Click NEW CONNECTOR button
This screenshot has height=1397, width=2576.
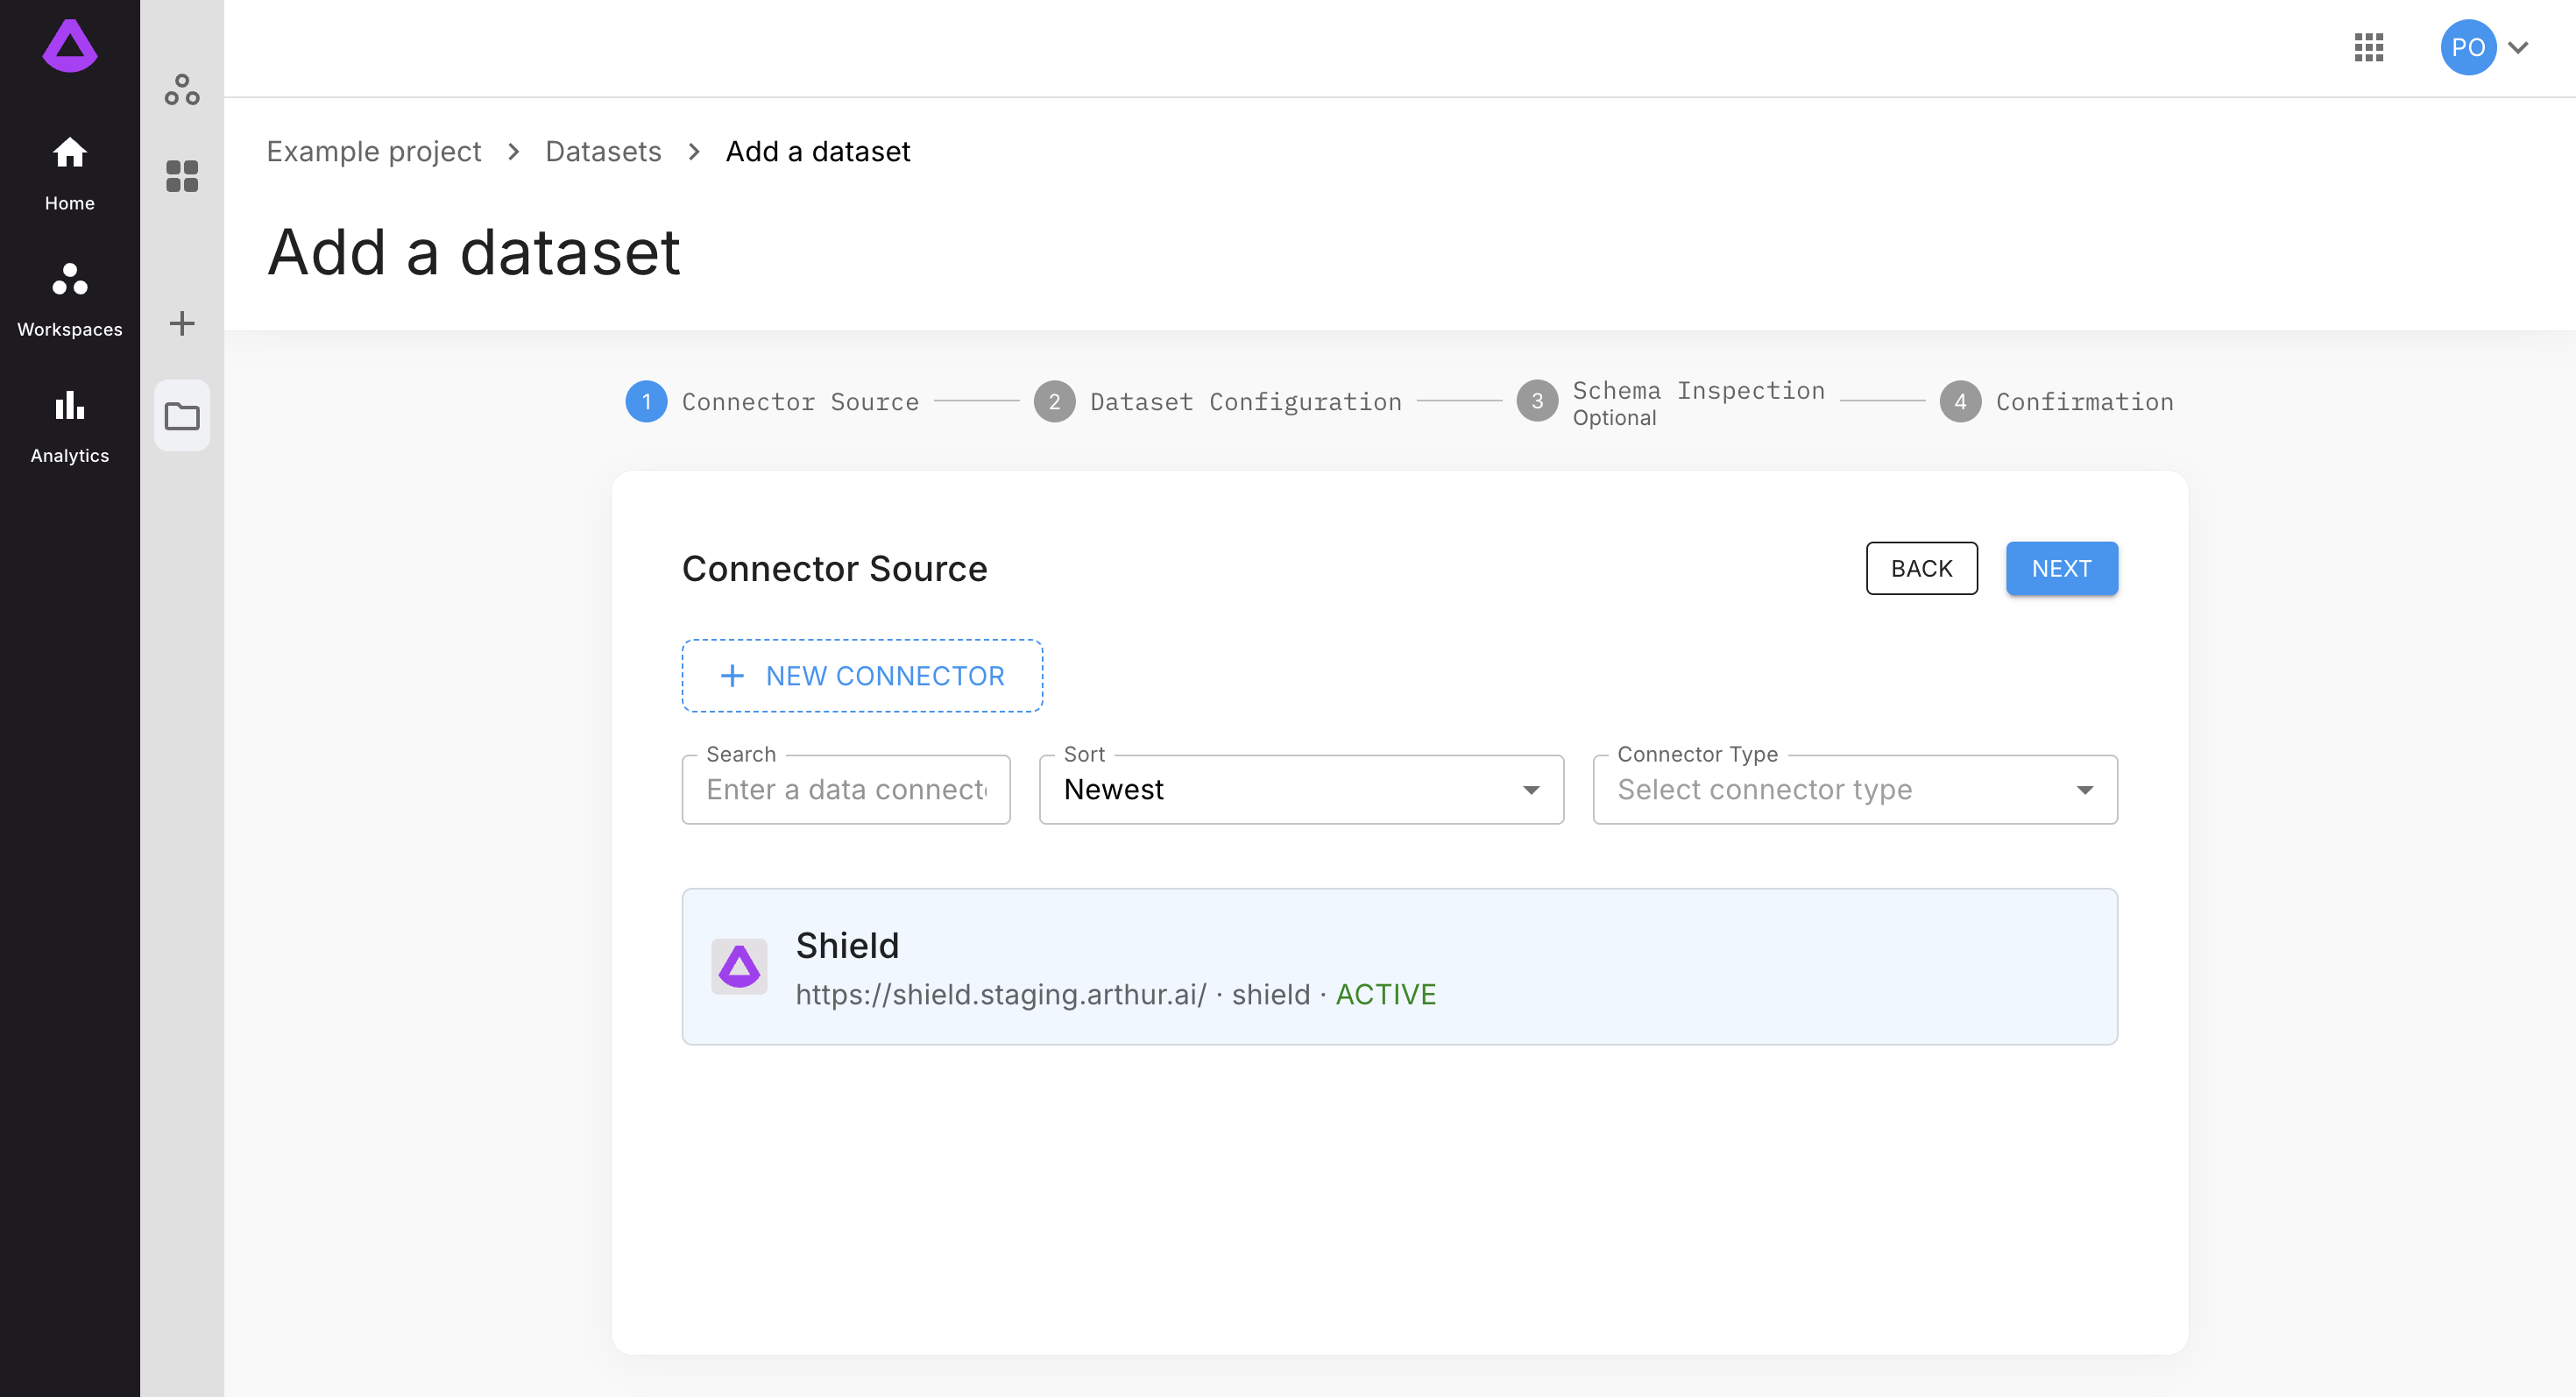tap(862, 676)
